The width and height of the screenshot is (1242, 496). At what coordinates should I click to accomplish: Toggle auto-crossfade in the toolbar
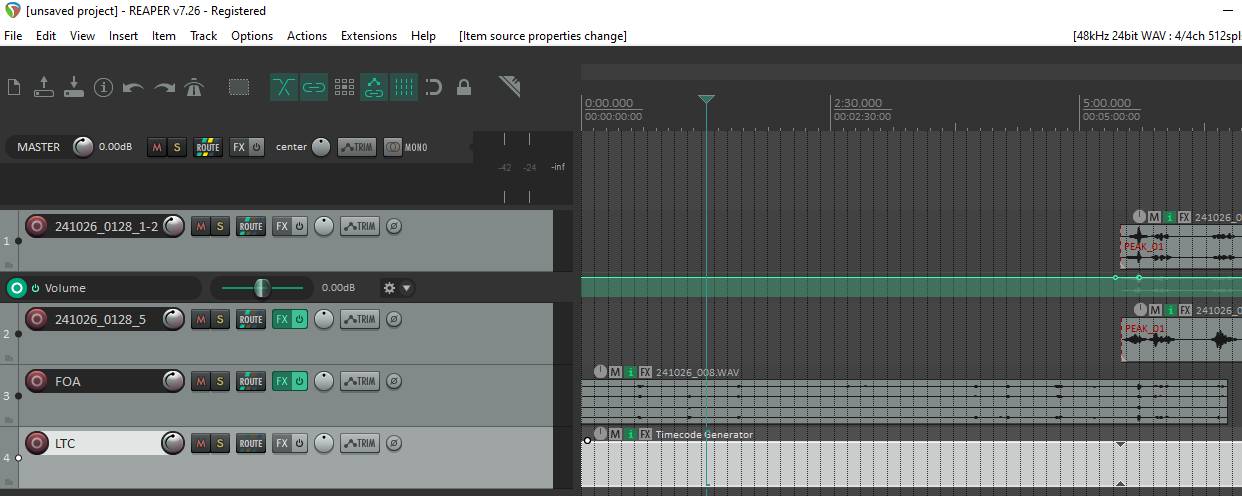click(x=284, y=88)
